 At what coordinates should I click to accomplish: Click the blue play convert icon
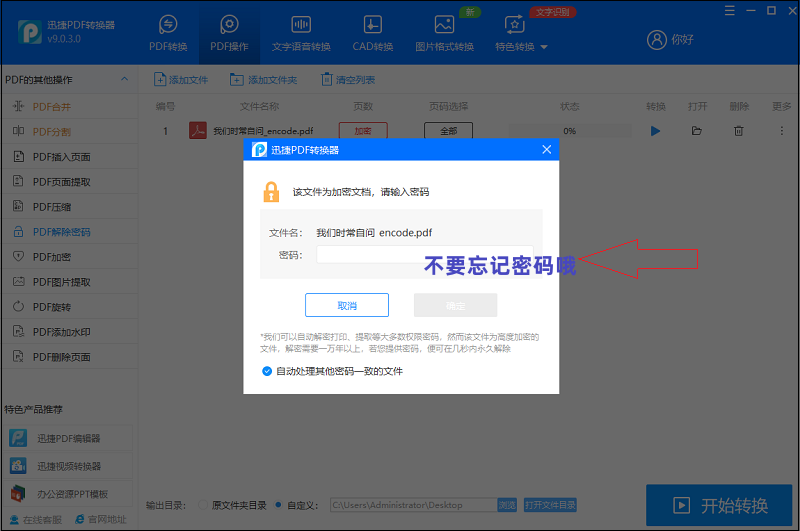click(x=656, y=131)
